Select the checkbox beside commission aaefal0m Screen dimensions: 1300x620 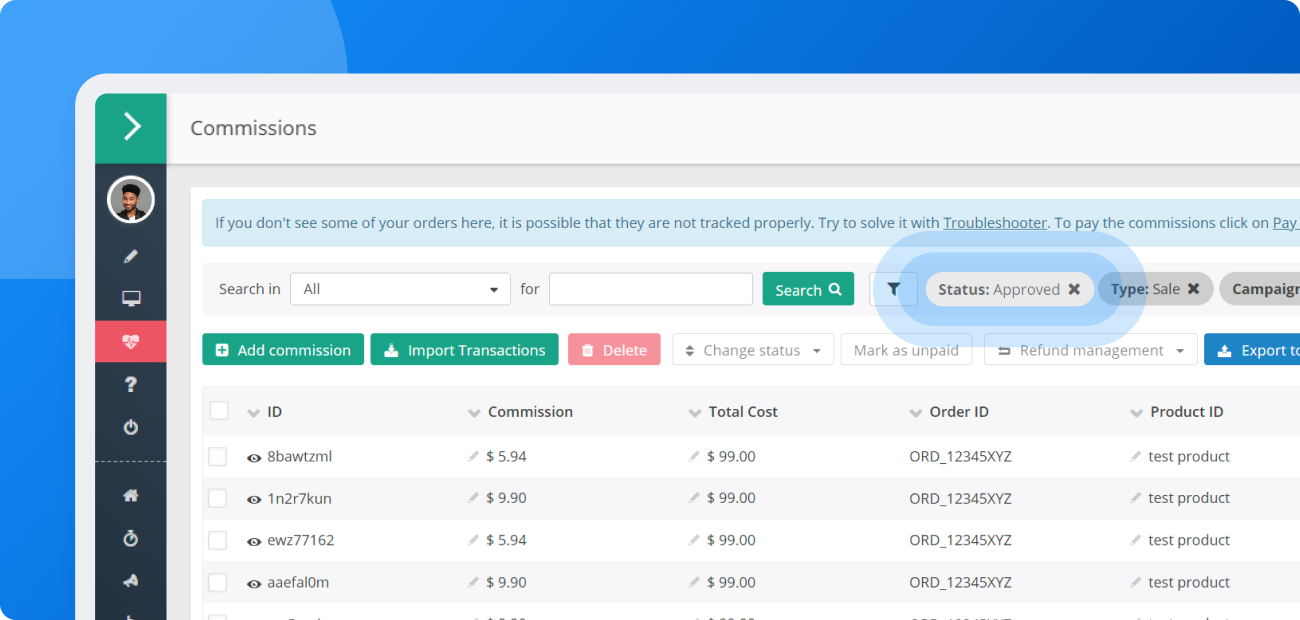[x=217, y=582]
